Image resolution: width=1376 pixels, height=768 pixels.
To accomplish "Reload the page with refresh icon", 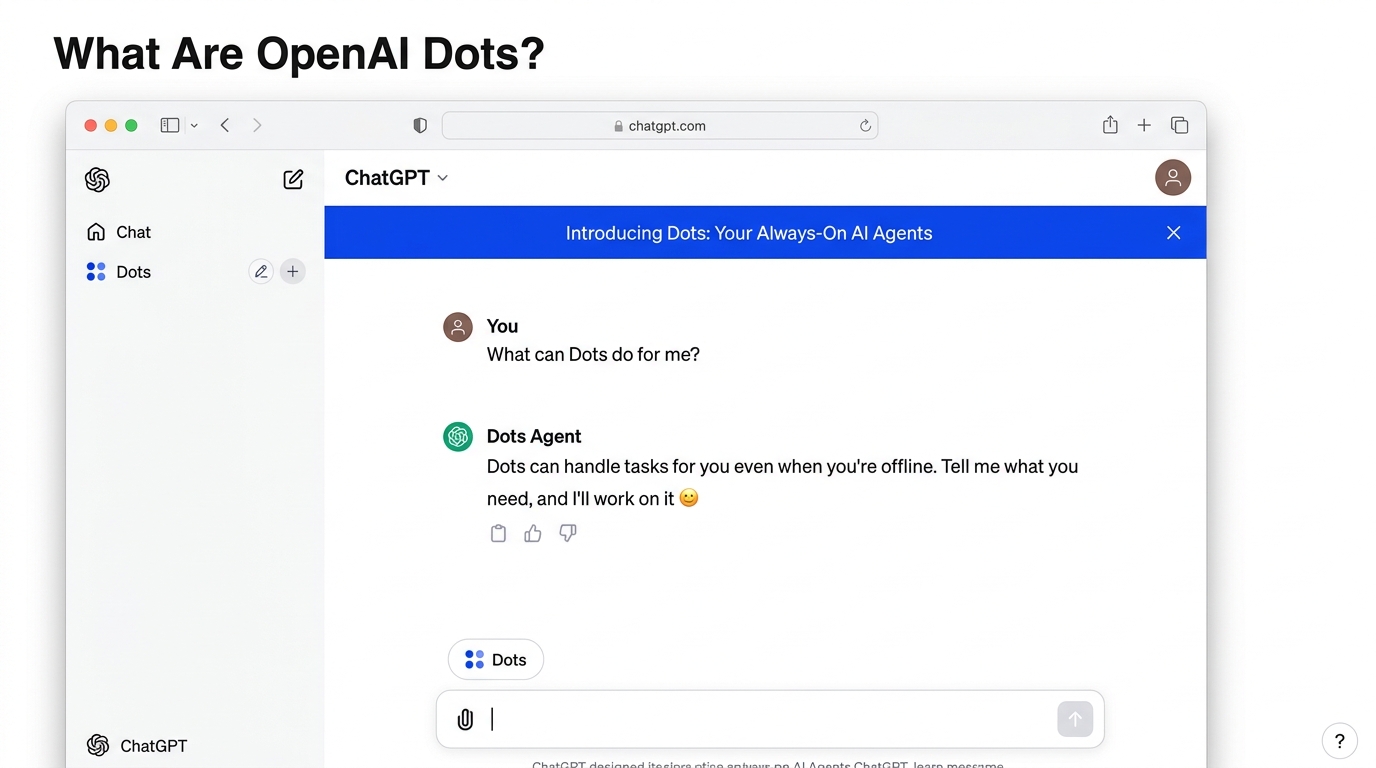I will (865, 126).
